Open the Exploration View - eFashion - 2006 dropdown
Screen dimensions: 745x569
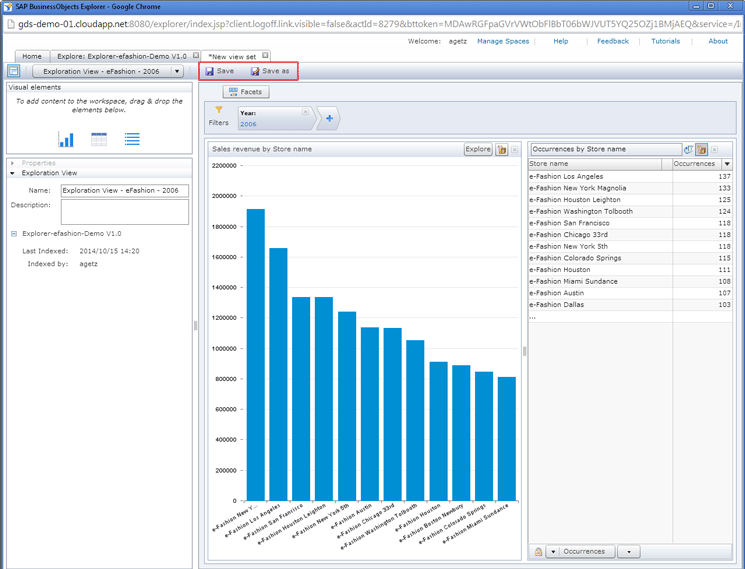pyautogui.click(x=177, y=72)
